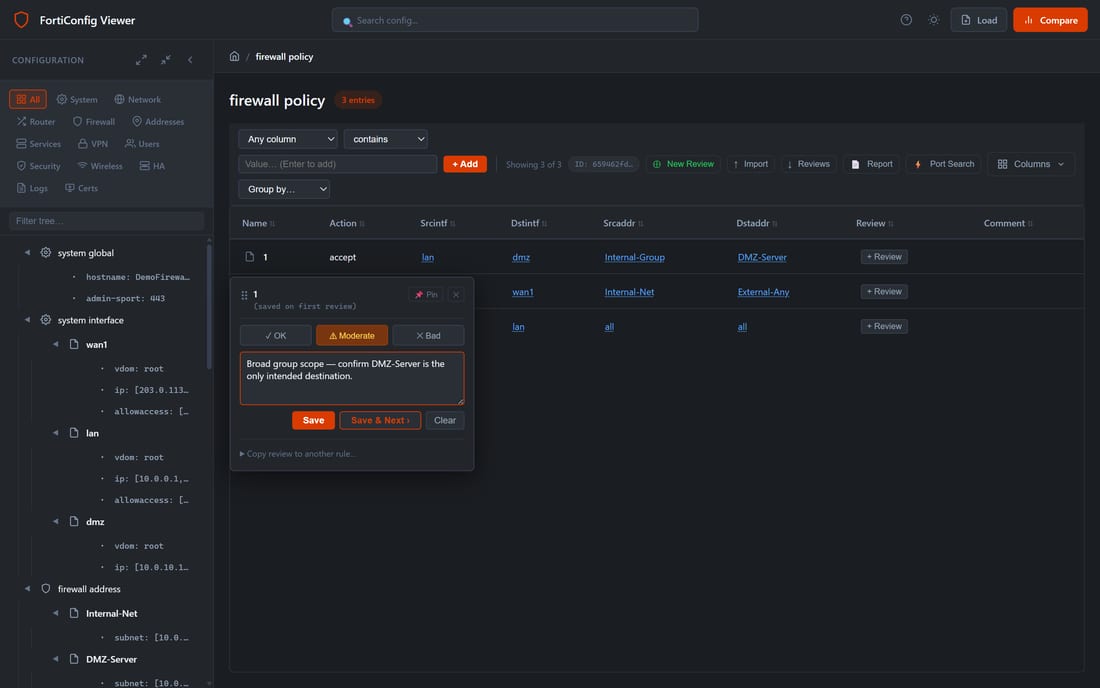Focus the filter Value input field
This screenshot has height=688, width=1100.
337,164
